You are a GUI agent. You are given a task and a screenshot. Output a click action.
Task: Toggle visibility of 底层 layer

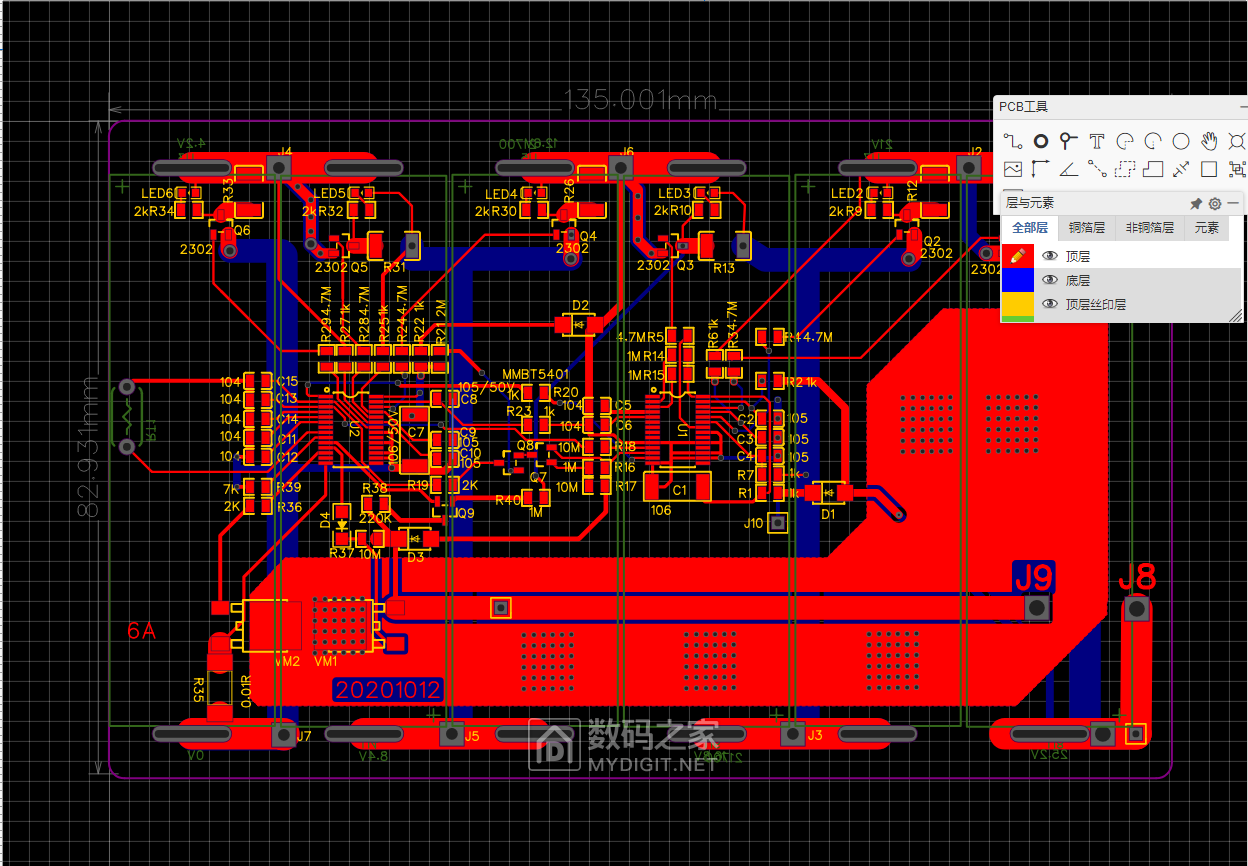(x=1050, y=281)
